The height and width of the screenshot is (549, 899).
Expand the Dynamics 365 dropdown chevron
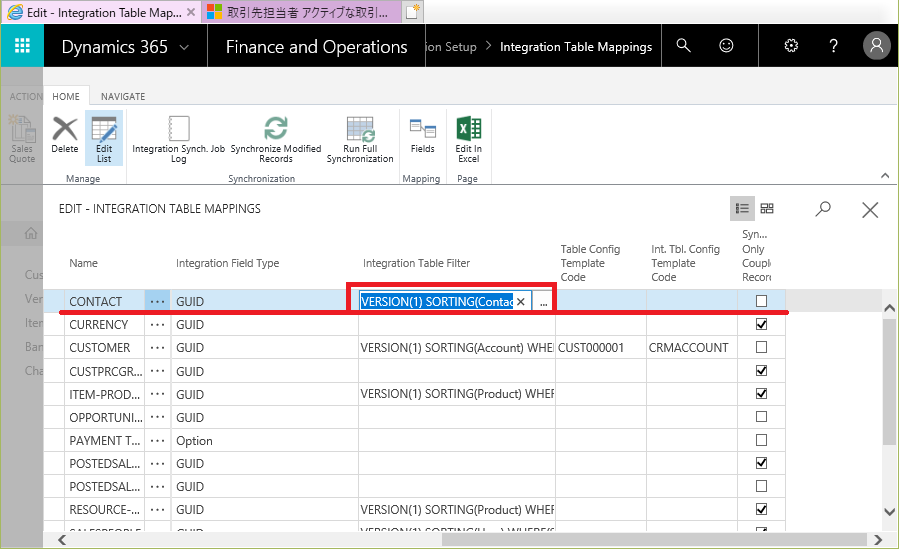tap(184, 47)
